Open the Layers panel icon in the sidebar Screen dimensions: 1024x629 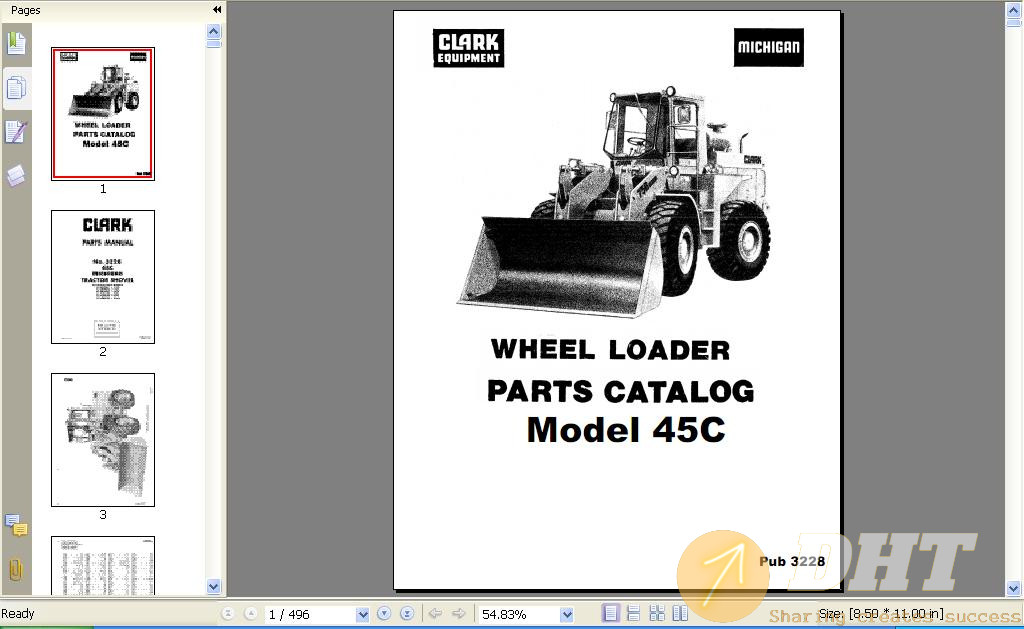click(x=16, y=175)
